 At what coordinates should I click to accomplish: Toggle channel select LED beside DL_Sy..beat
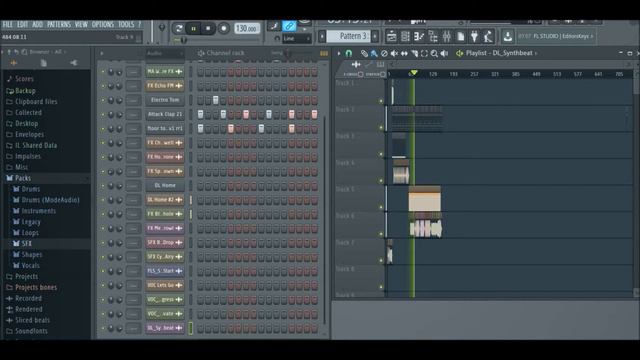[x=191, y=328]
